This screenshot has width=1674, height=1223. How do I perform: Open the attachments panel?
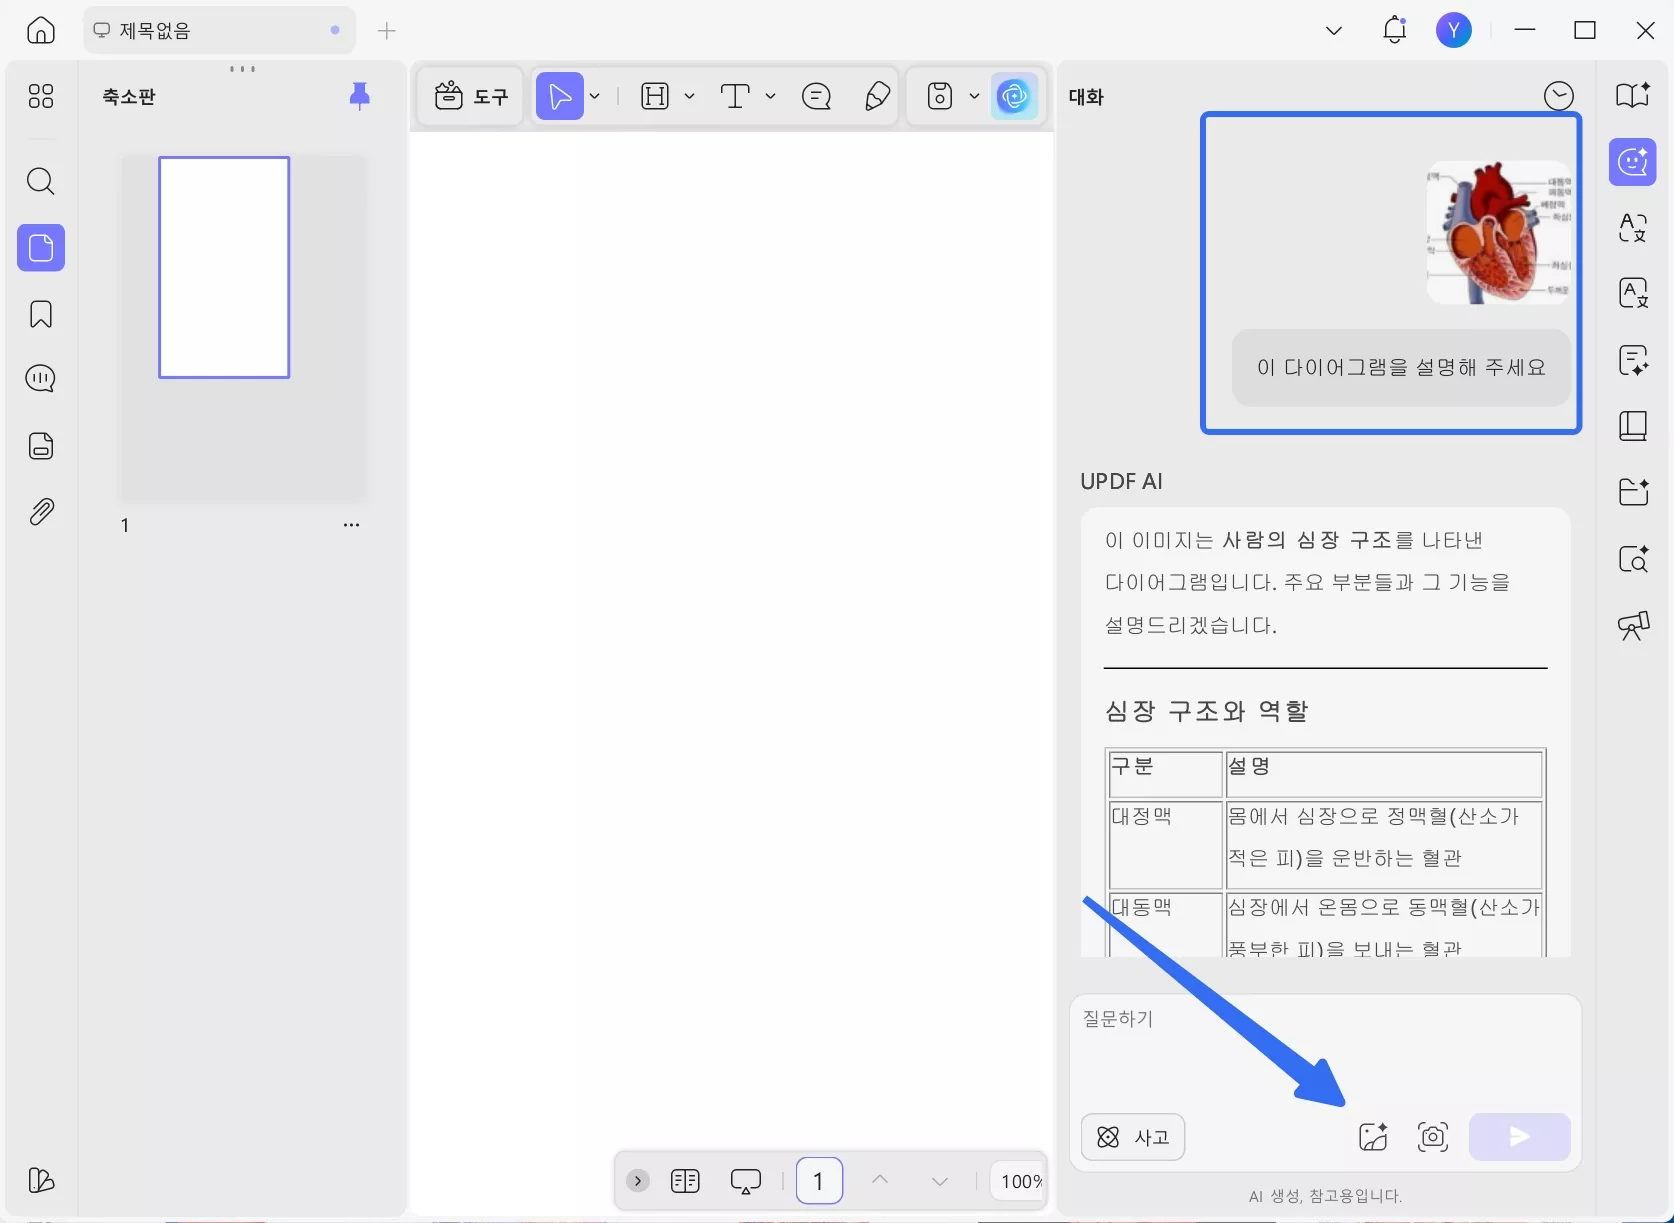pos(40,512)
